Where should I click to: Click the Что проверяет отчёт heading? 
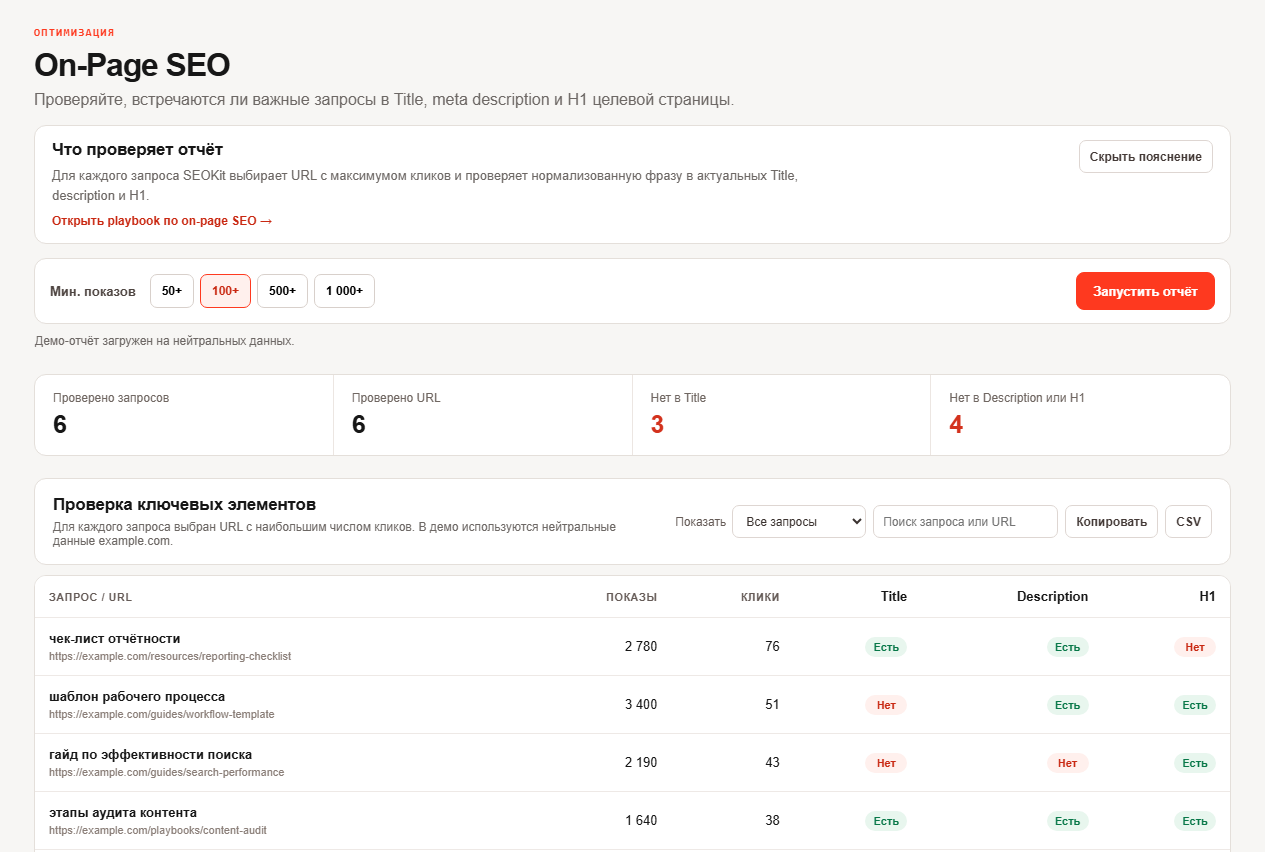click(x=137, y=150)
